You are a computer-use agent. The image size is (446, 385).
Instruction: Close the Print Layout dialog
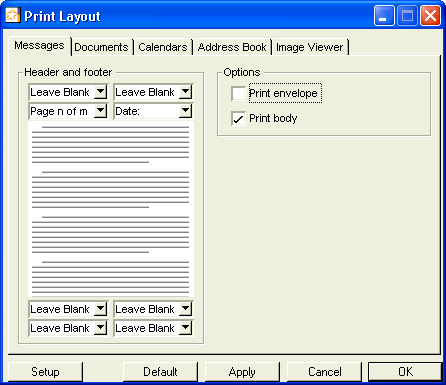(x=430, y=16)
